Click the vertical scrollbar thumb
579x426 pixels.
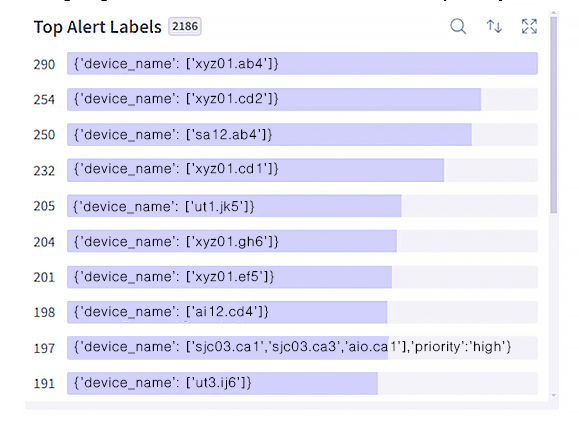point(553,114)
